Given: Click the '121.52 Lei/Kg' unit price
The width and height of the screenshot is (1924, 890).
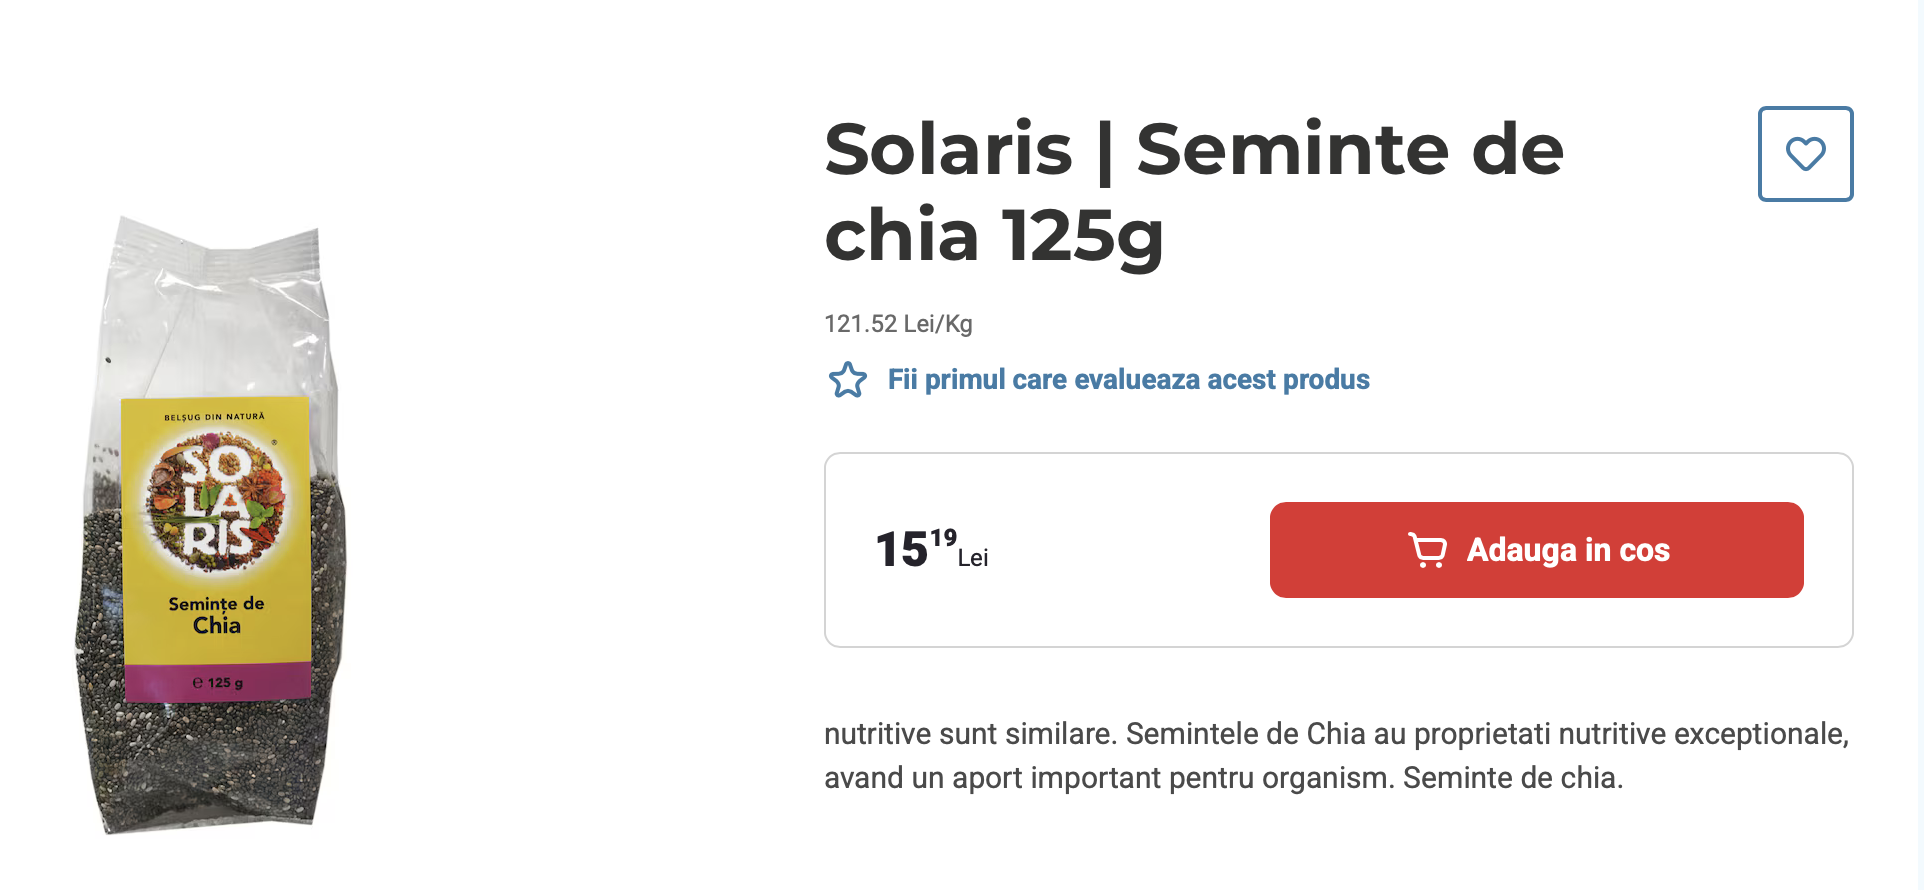Looking at the screenshot, I should point(898,324).
